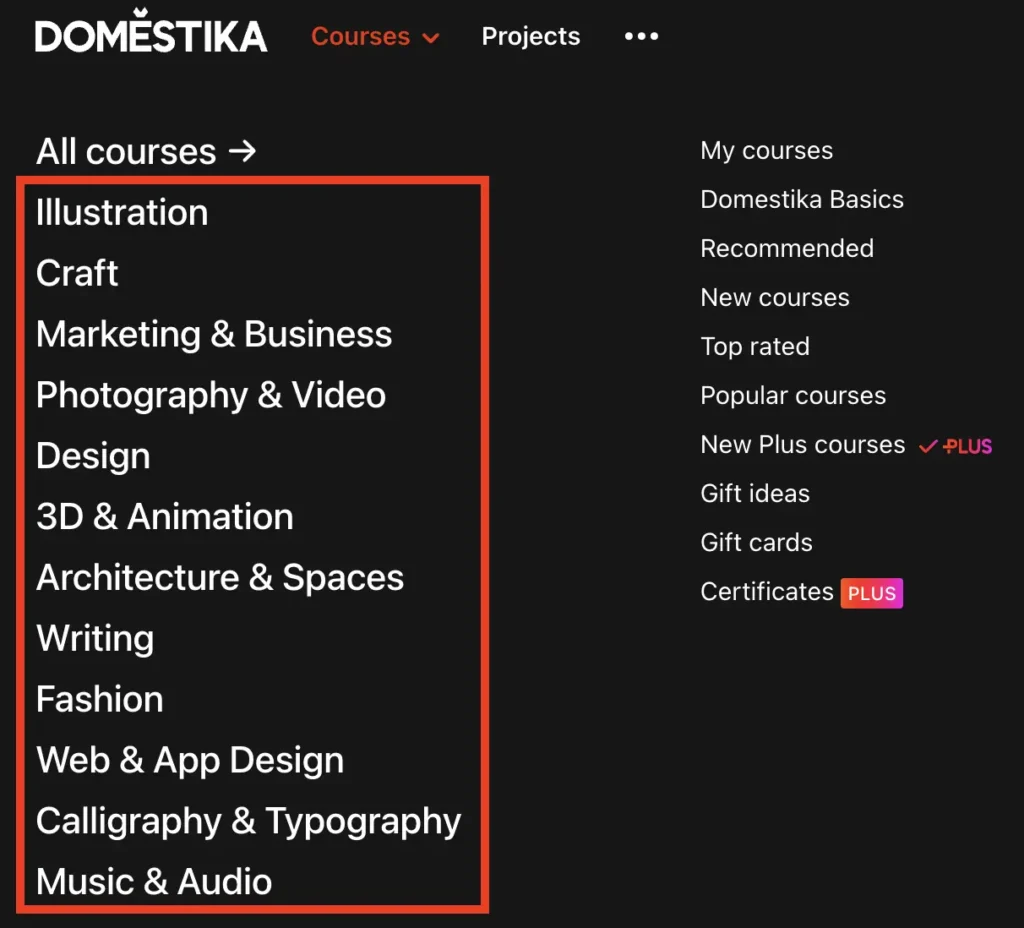The width and height of the screenshot is (1024, 928).
Task: Open the three-dots more menu
Action: click(x=641, y=36)
